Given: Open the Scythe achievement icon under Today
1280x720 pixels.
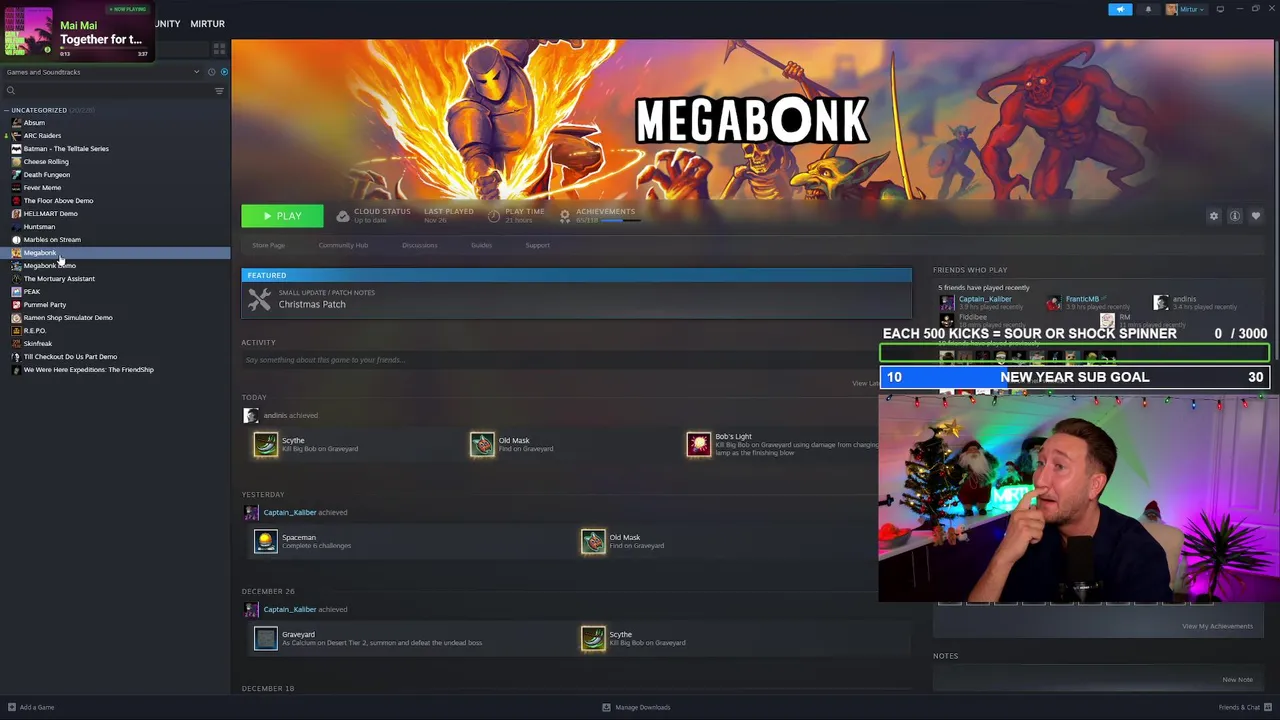Looking at the screenshot, I should (x=265, y=444).
